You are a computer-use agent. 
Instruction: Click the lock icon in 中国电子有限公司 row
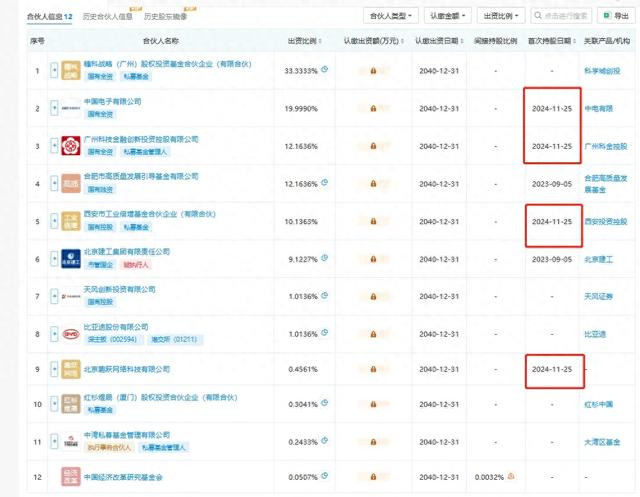tap(373, 108)
